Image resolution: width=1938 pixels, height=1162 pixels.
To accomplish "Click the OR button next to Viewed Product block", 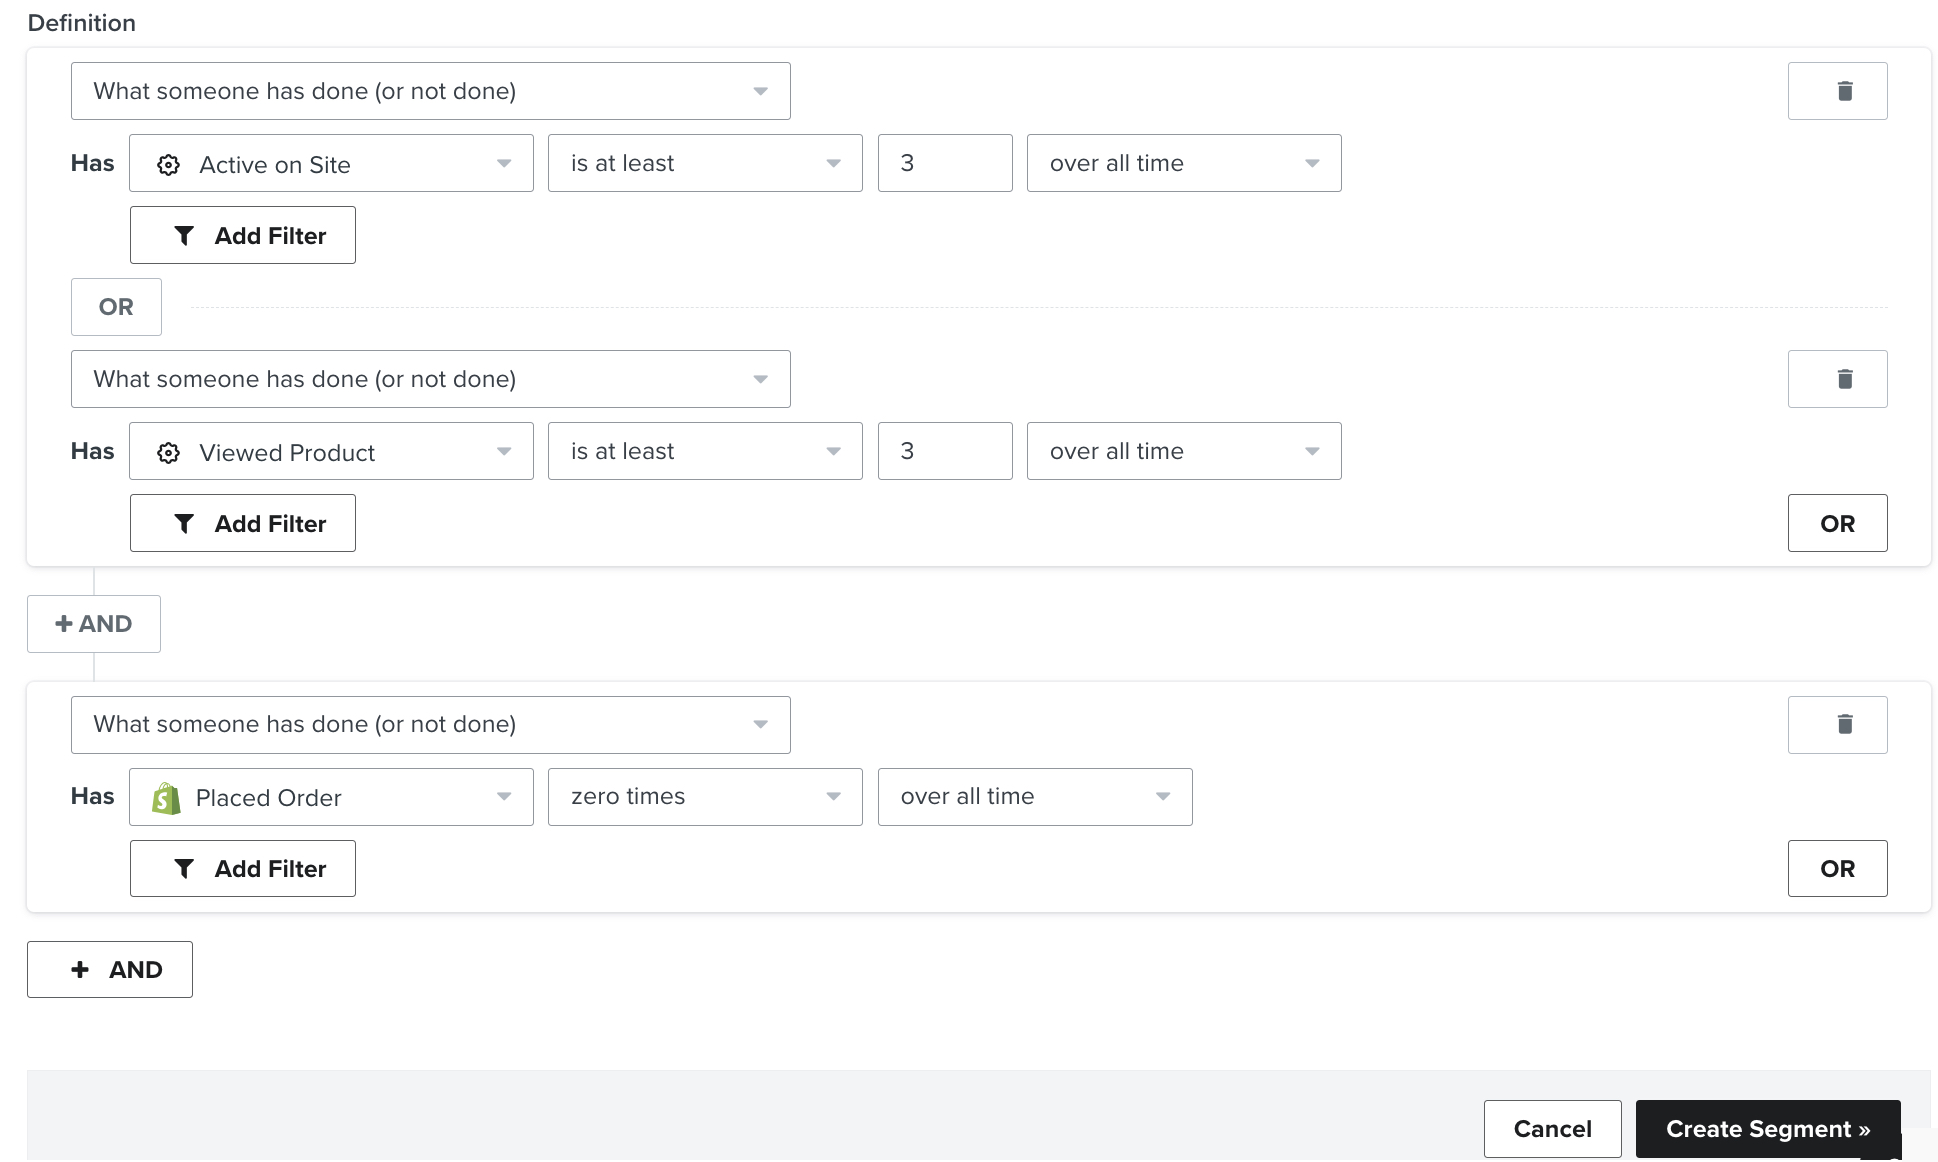I will [1836, 523].
